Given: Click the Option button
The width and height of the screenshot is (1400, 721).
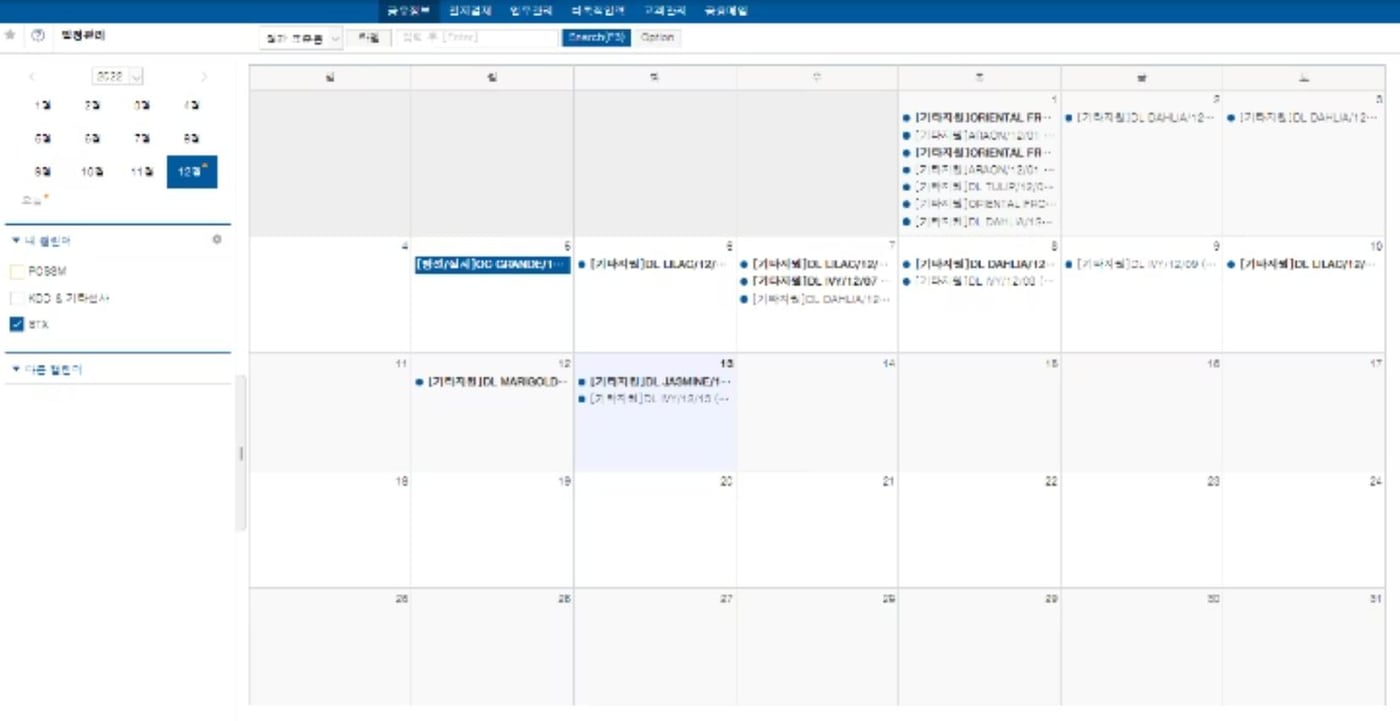Looking at the screenshot, I should point(658,38).
